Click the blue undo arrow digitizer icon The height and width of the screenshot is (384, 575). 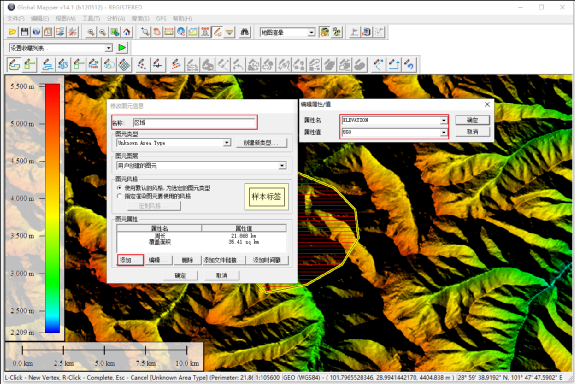coord(409,65)
